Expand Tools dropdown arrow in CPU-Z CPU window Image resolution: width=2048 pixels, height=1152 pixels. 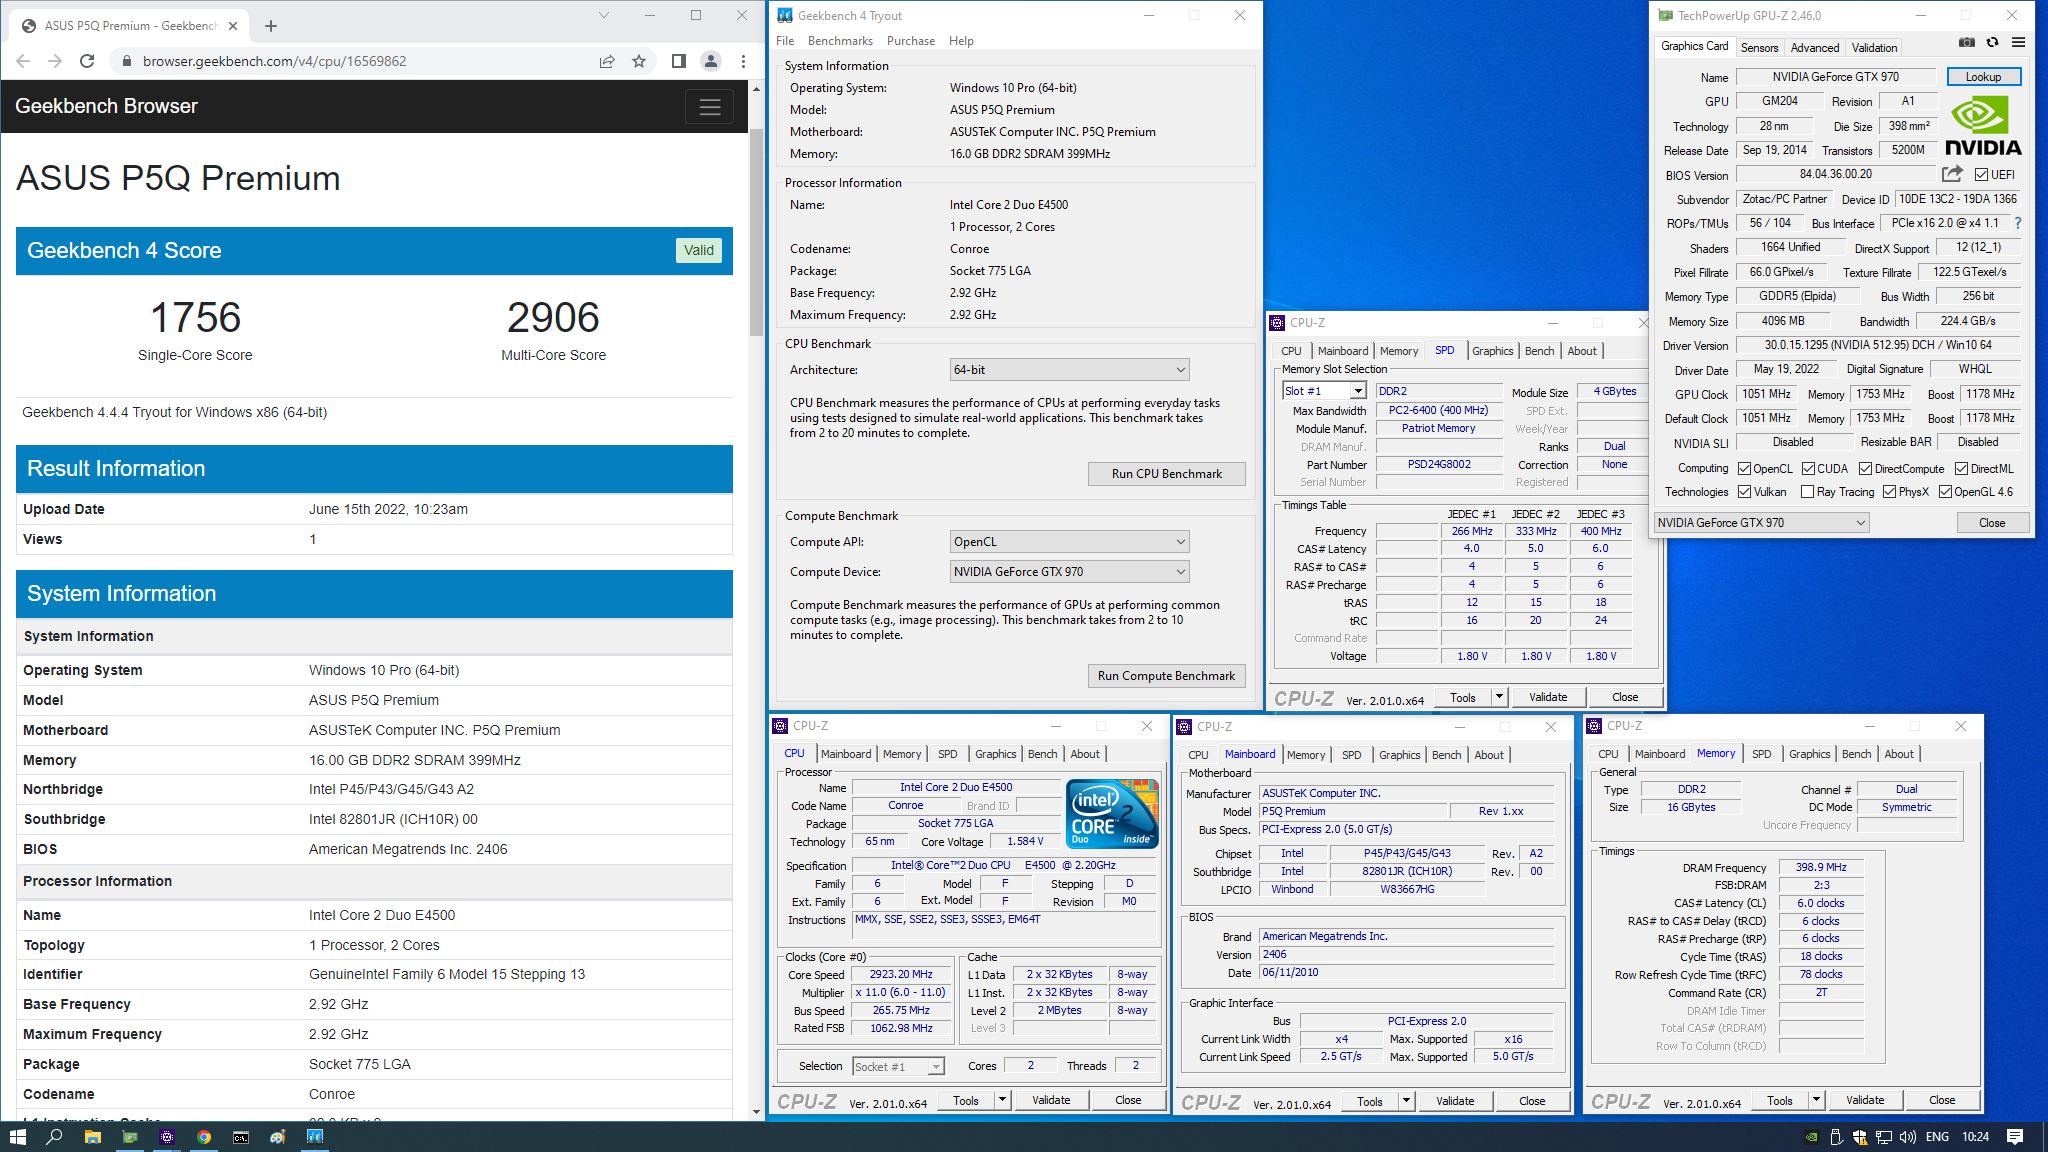[x=1002, y=1100]
